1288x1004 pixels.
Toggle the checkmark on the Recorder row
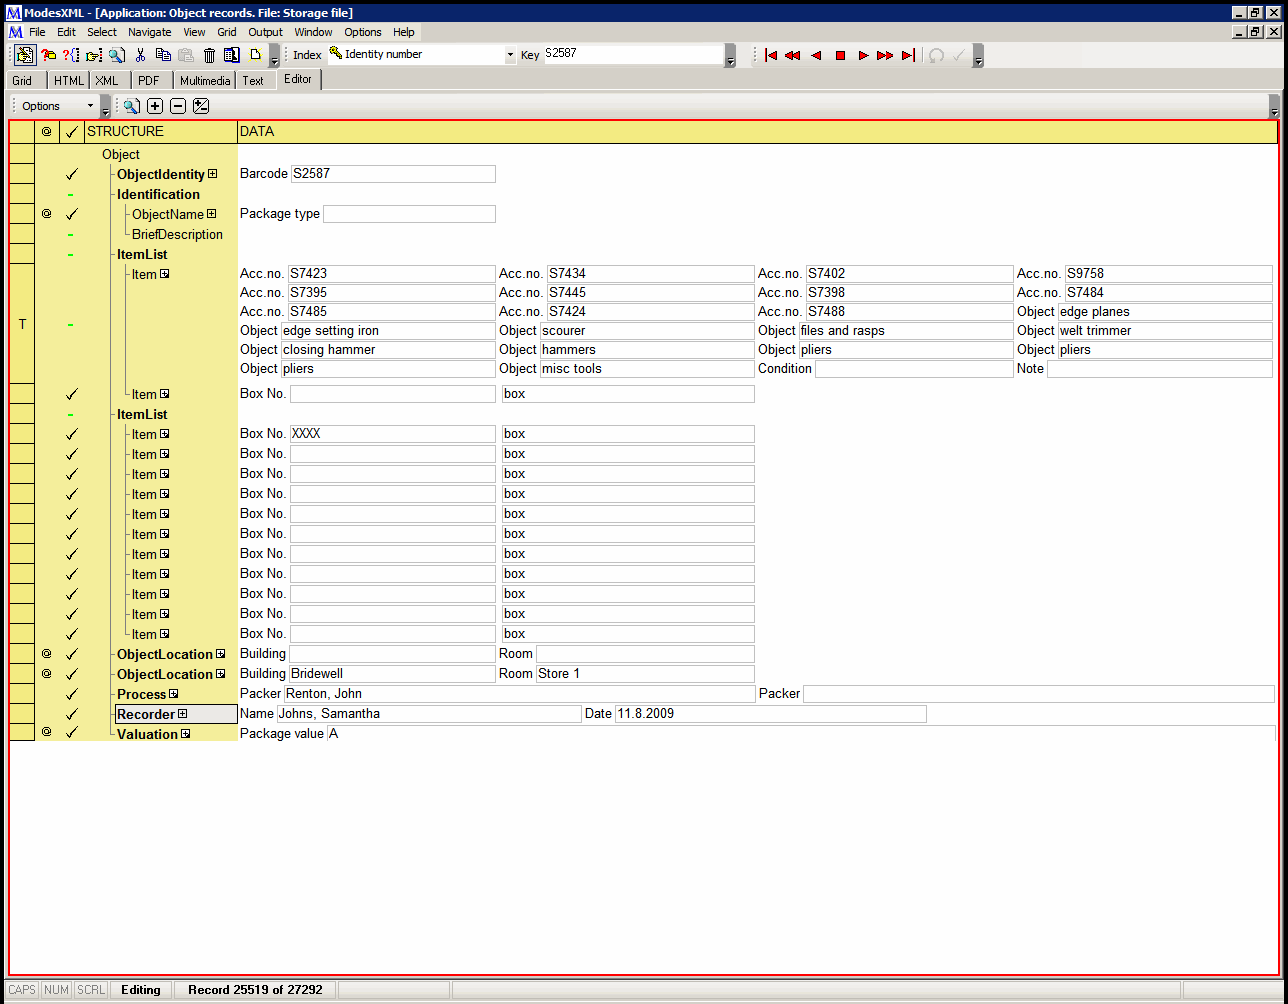click(71, 714)
